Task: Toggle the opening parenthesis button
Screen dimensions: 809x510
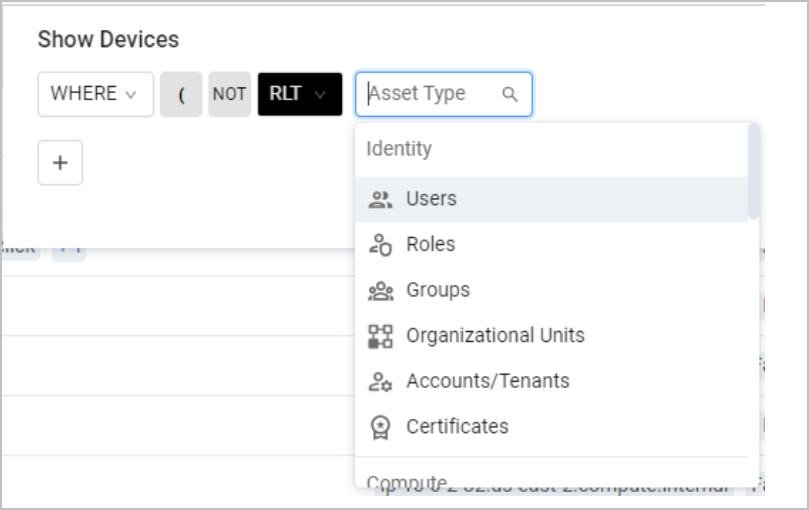Action: coord(181,94)
